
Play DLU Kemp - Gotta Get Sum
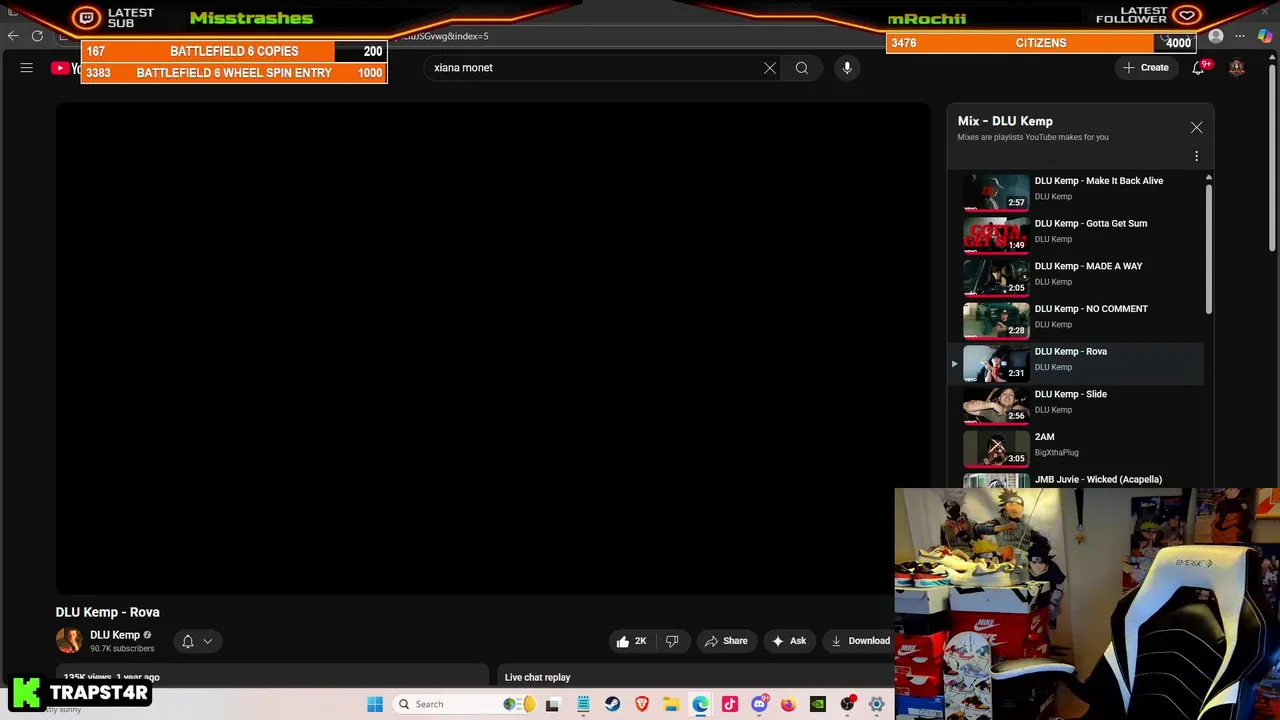pyautogui.click(x=1090, y=224)
